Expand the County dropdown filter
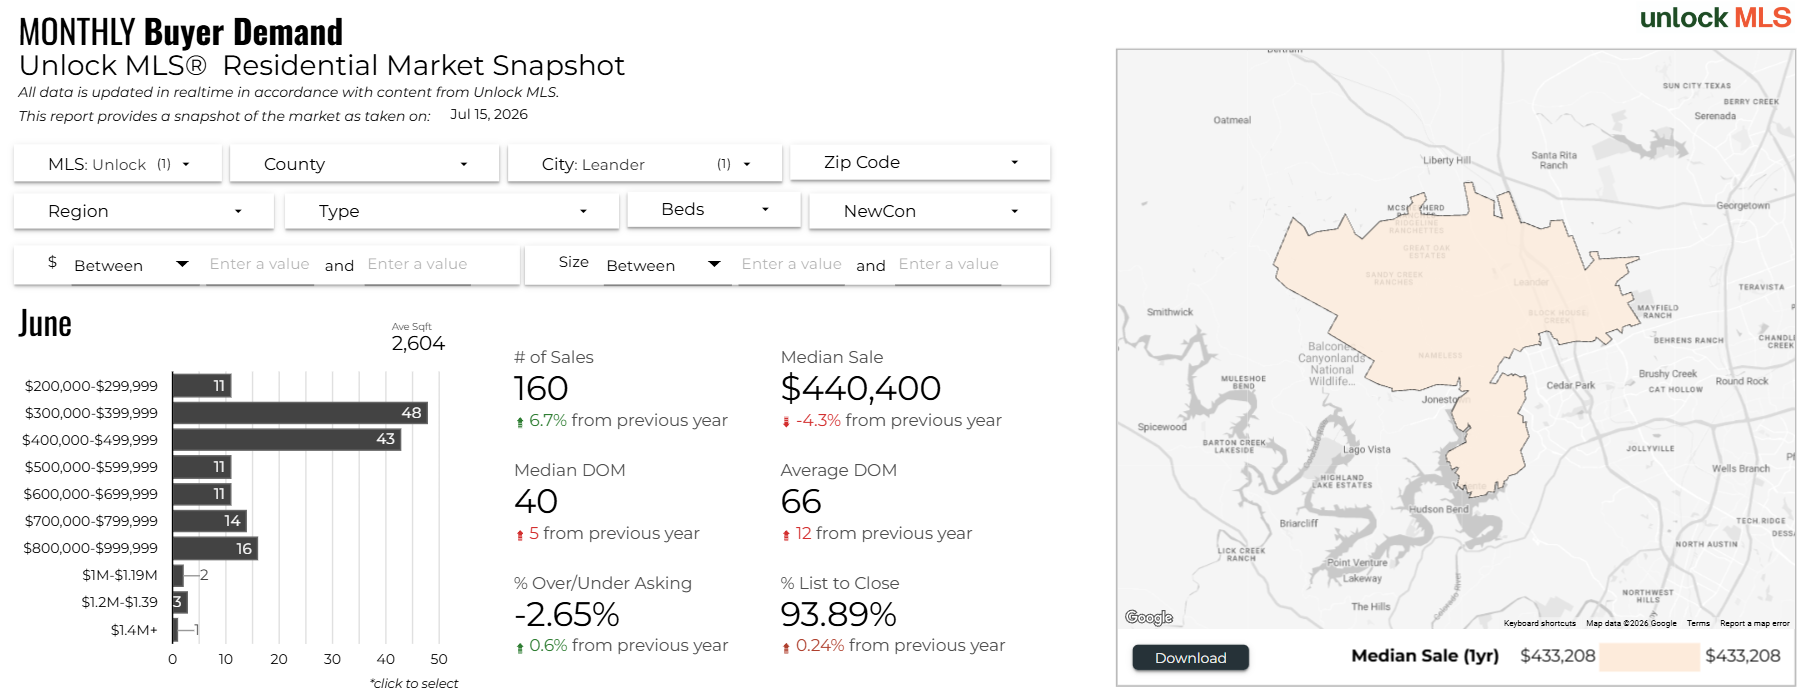The image size is (1813, 697). (364, 164)
